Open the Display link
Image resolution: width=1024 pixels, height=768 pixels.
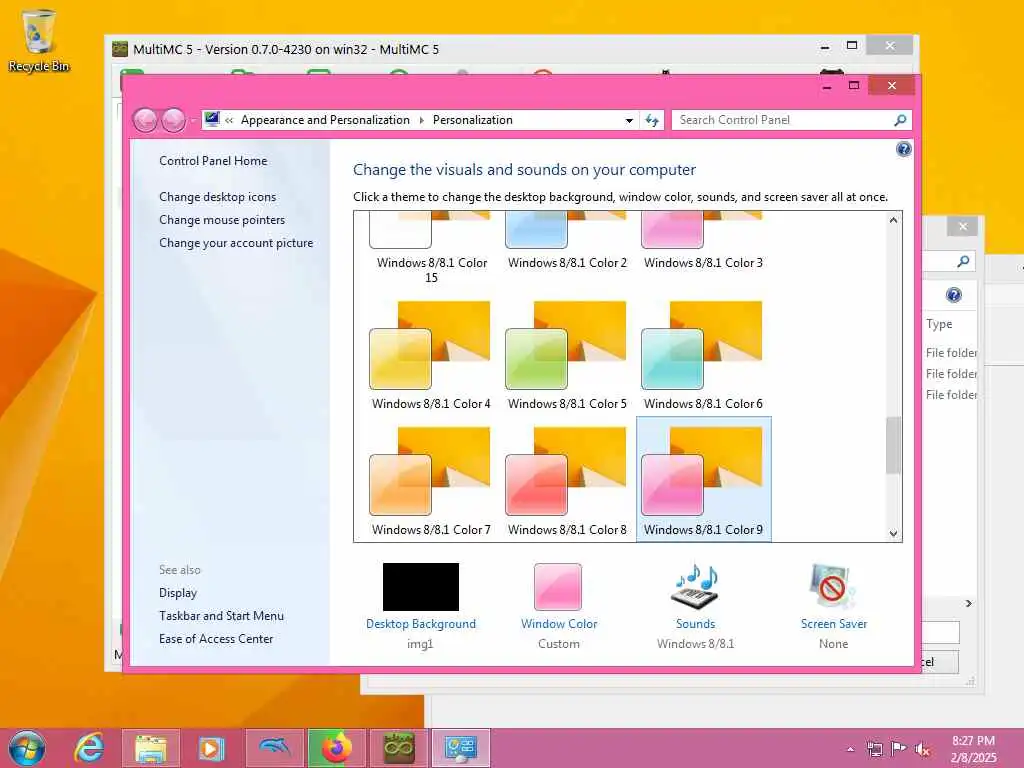coord(178,592)
